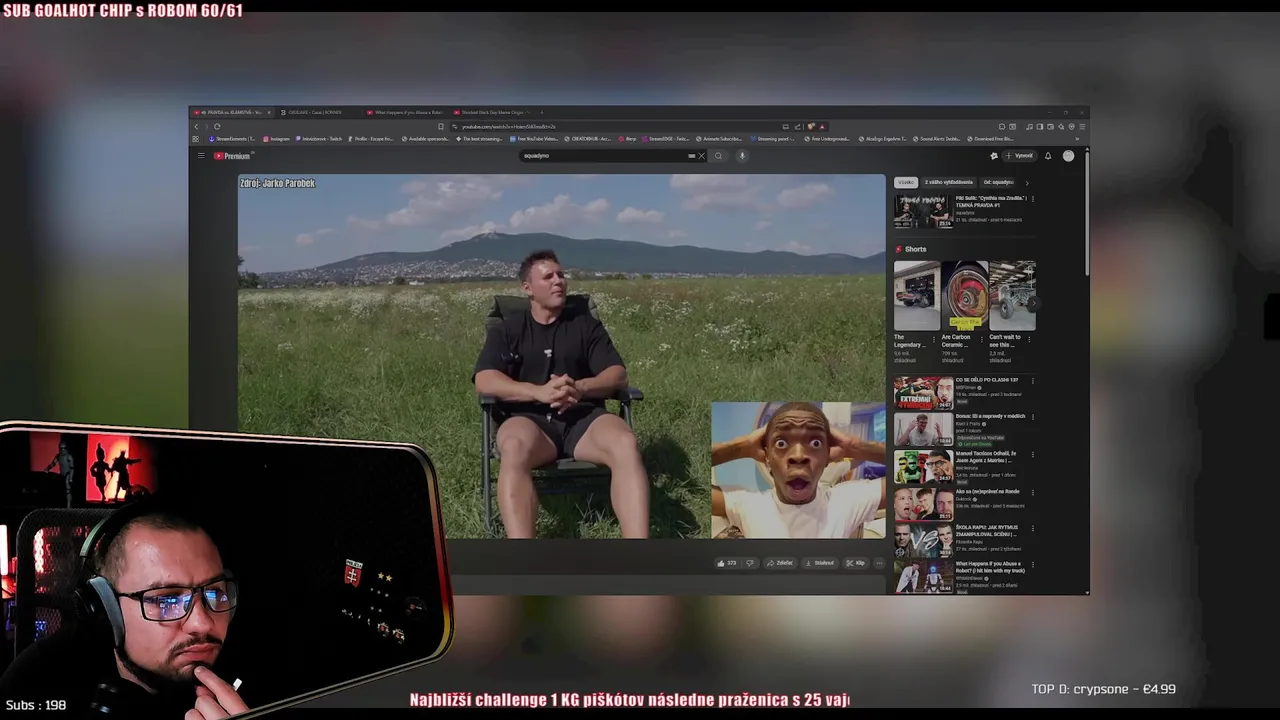Show more filter chips with arrow
The height and width of the screenshot is (720, 1280).
click(x=1026, y=183)
